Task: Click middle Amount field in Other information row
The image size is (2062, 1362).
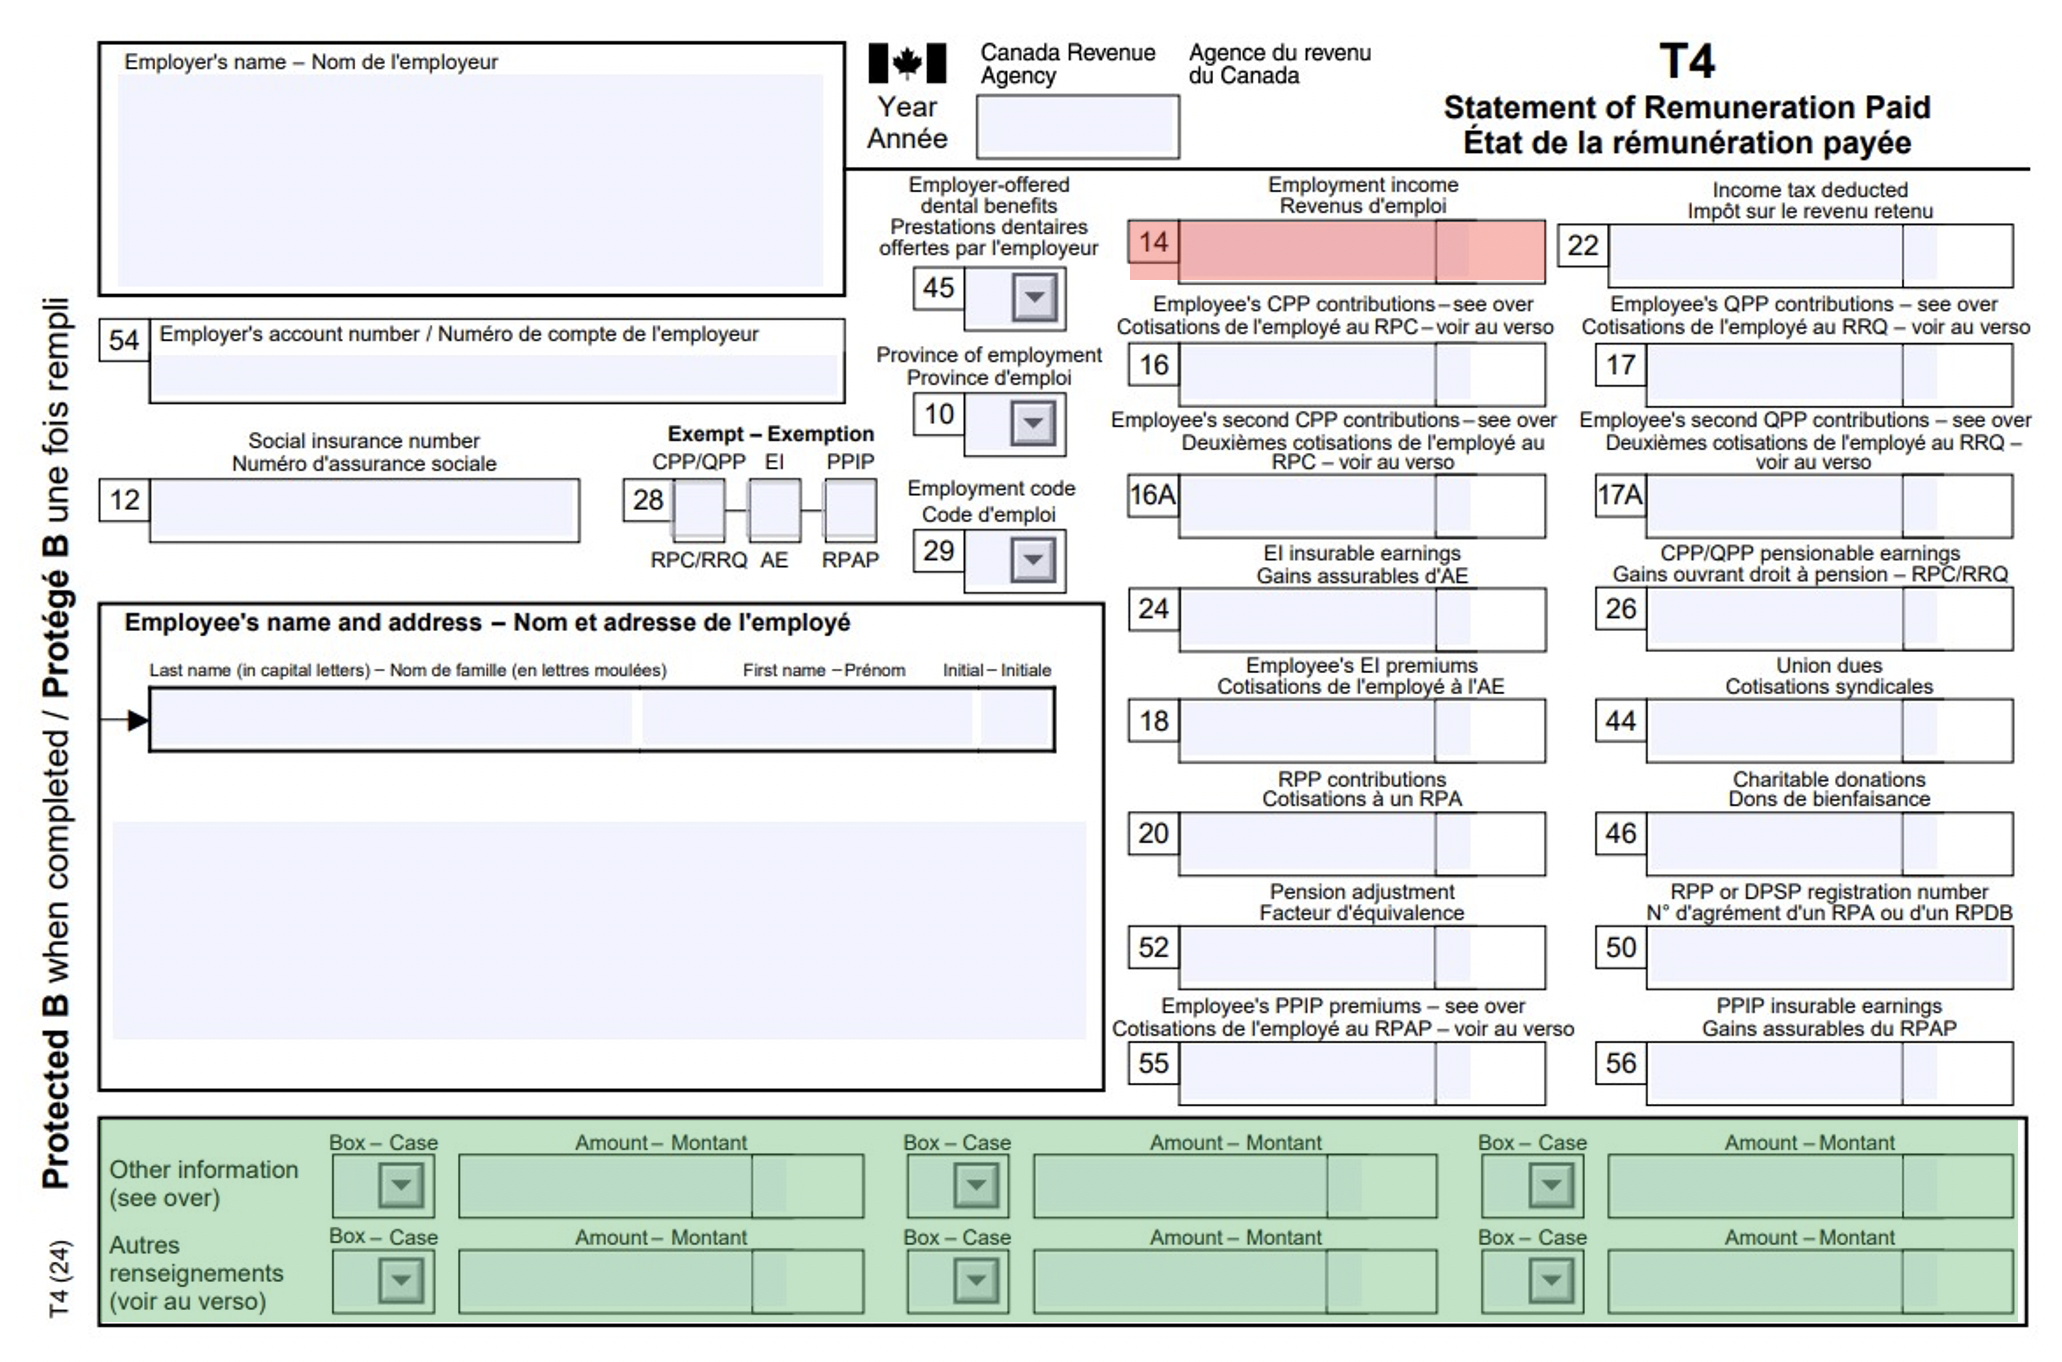Action: coord(1235,1186)
